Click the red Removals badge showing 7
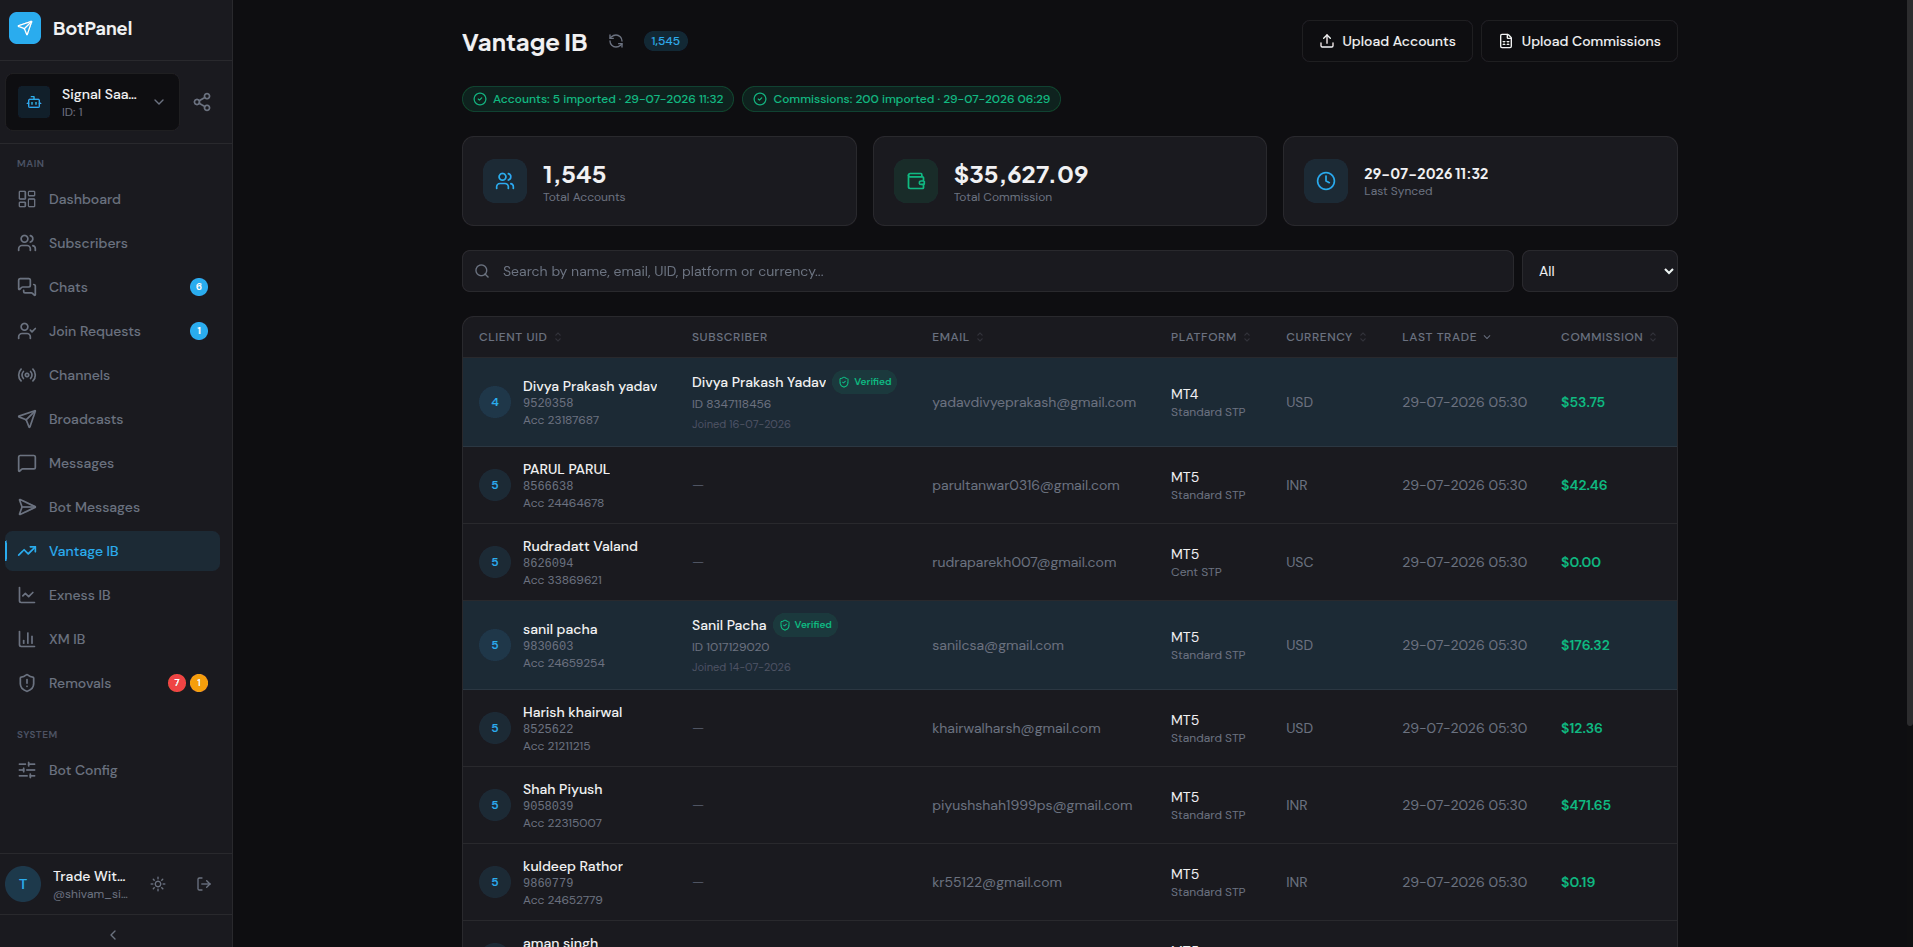1913x947 pixels. coord(177,683)
